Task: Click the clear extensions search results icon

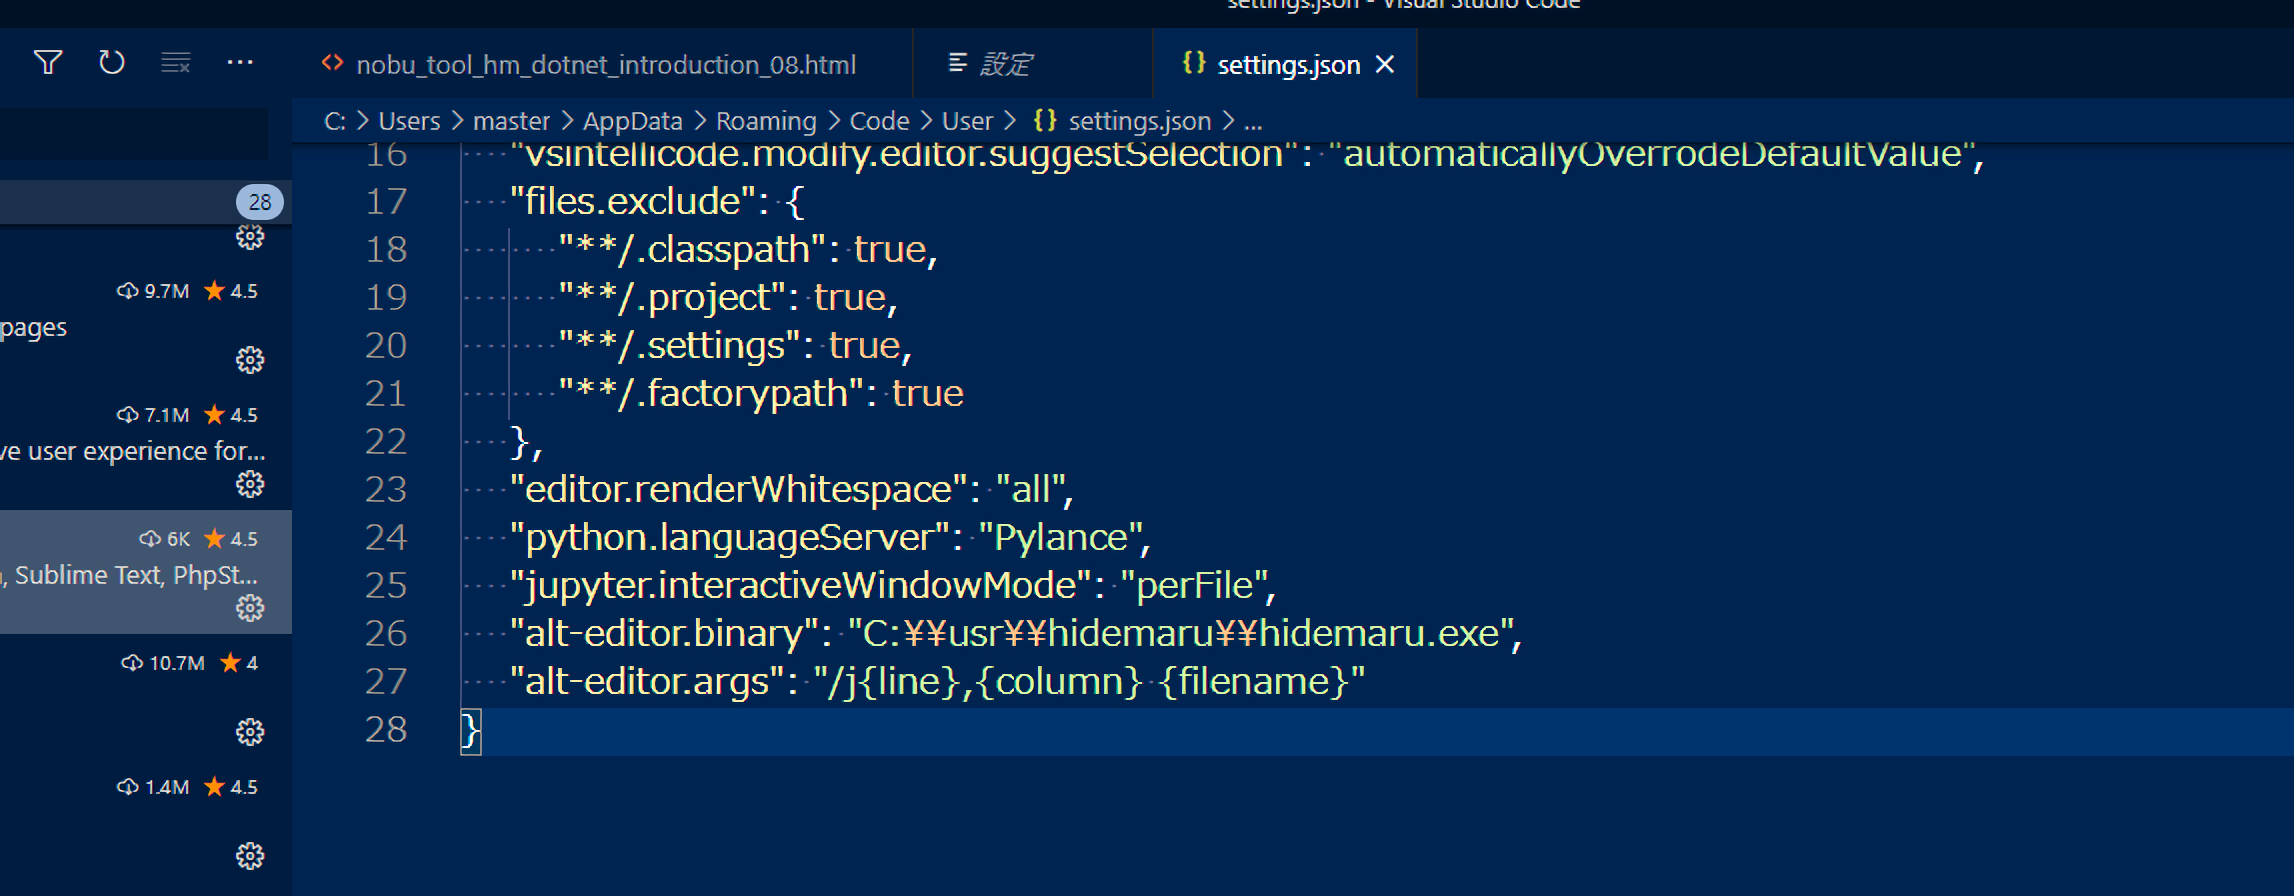Action: pyautogui.click(x=176, y=63)
